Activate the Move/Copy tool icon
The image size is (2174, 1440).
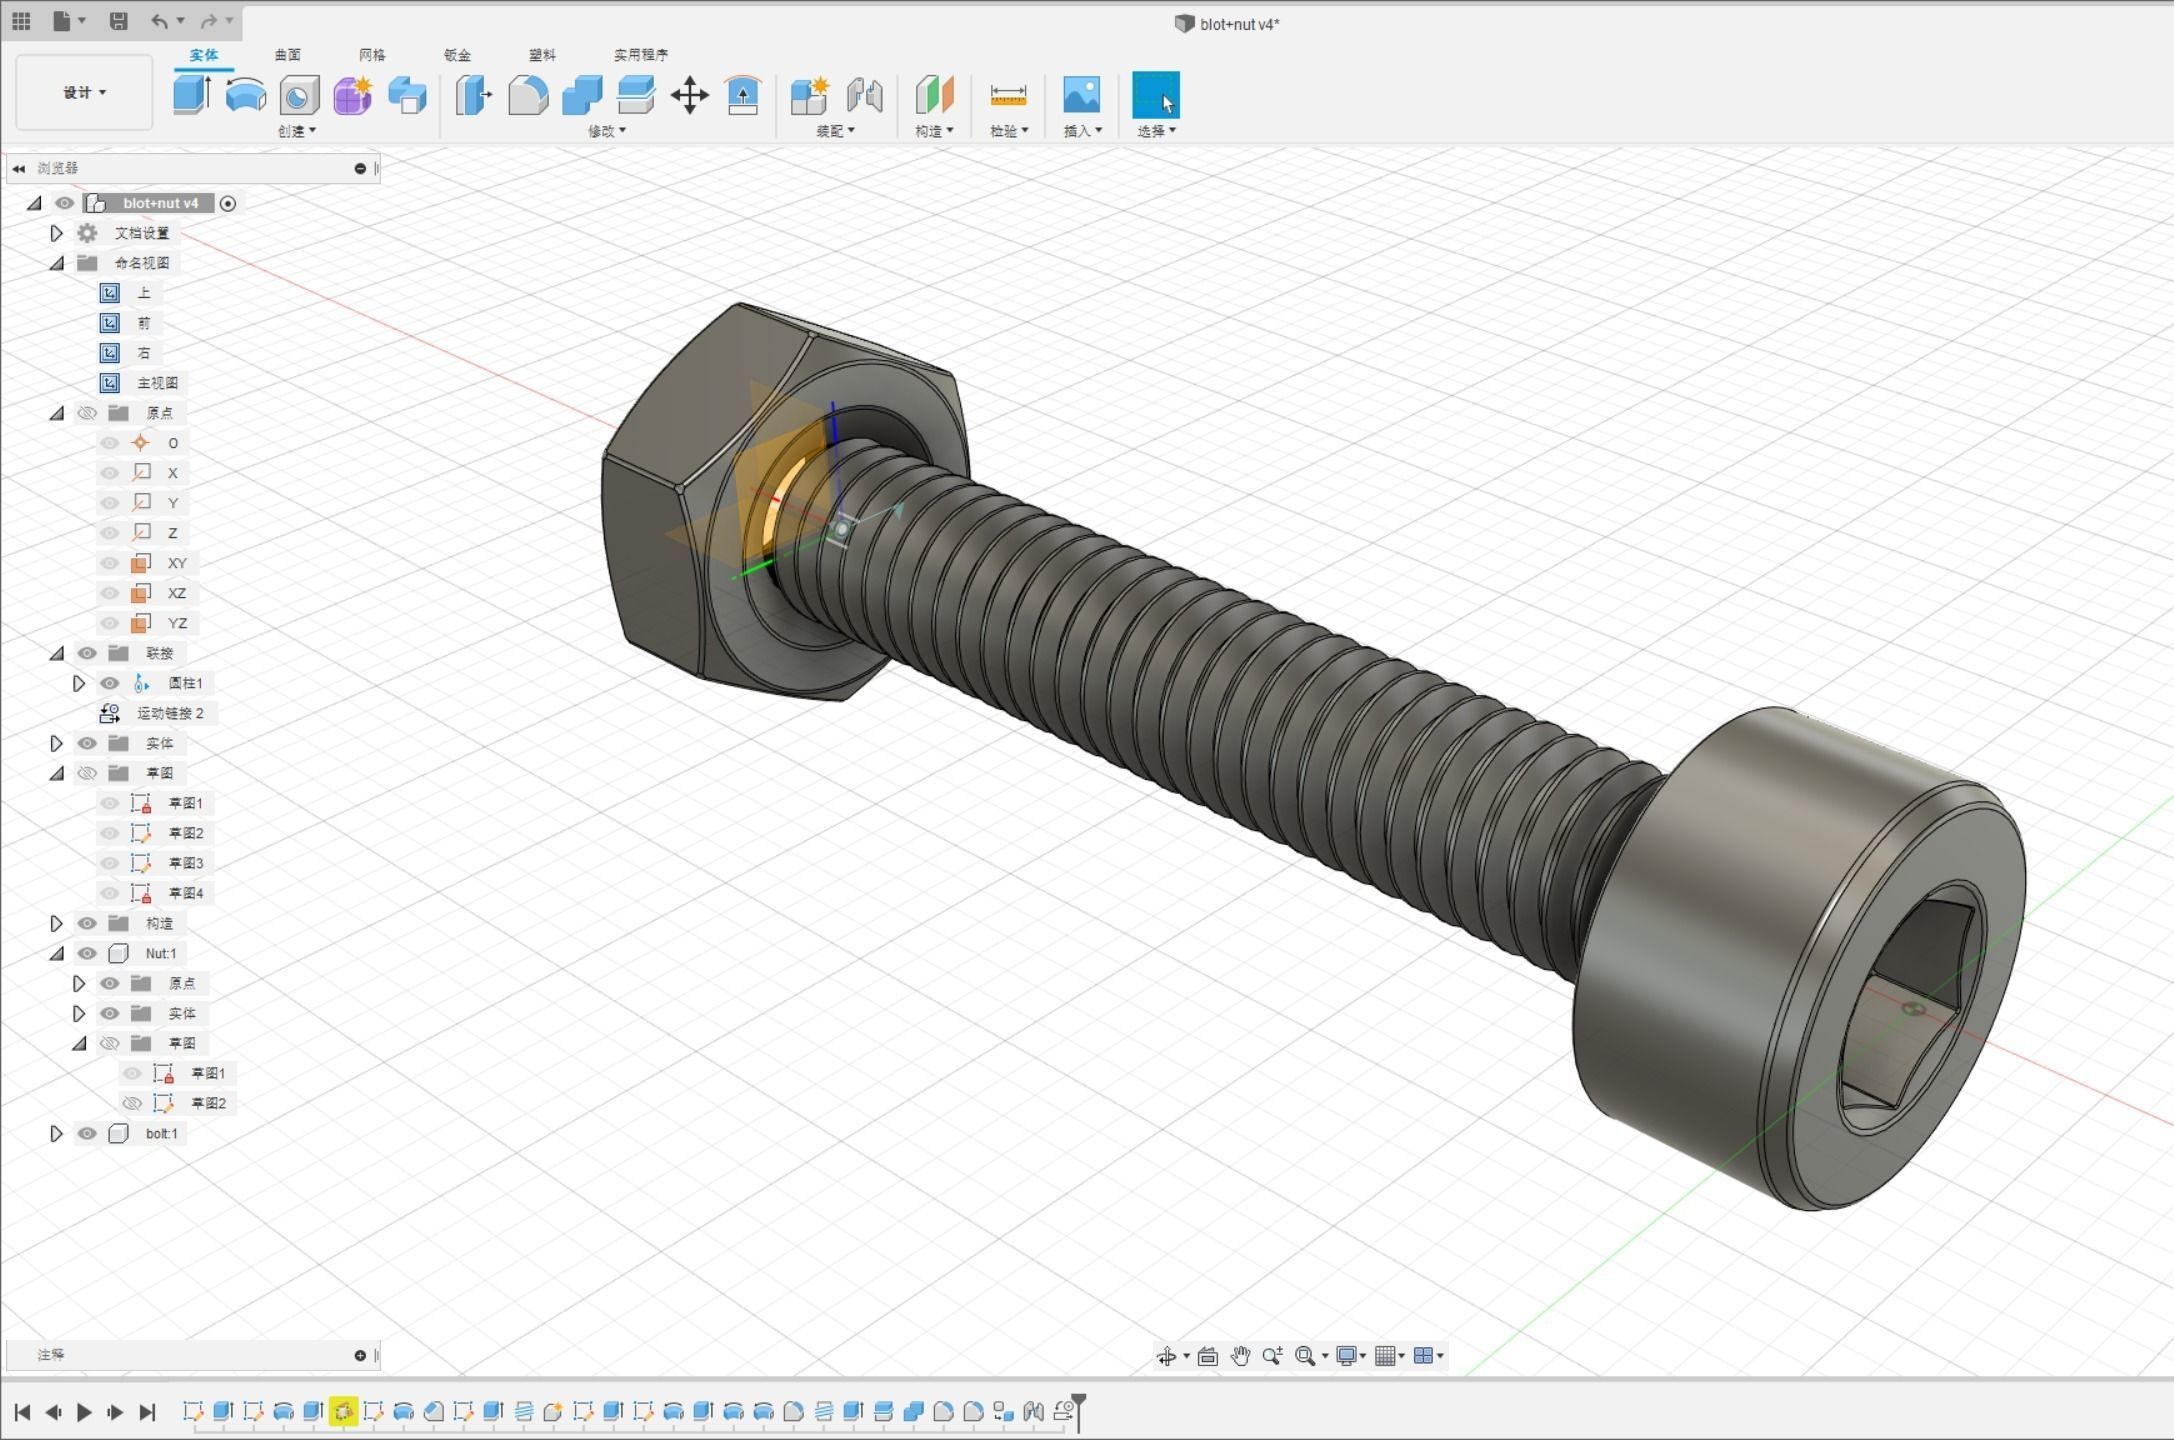[x=689, y=96]
